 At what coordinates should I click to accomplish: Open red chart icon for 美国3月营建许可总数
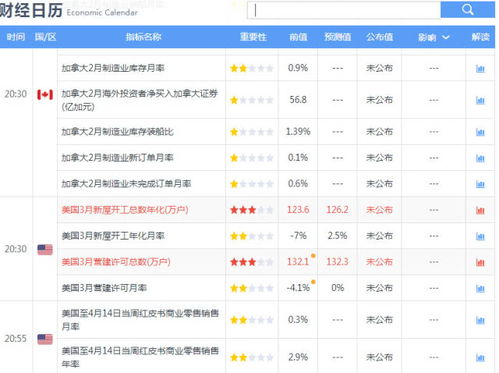480,262
